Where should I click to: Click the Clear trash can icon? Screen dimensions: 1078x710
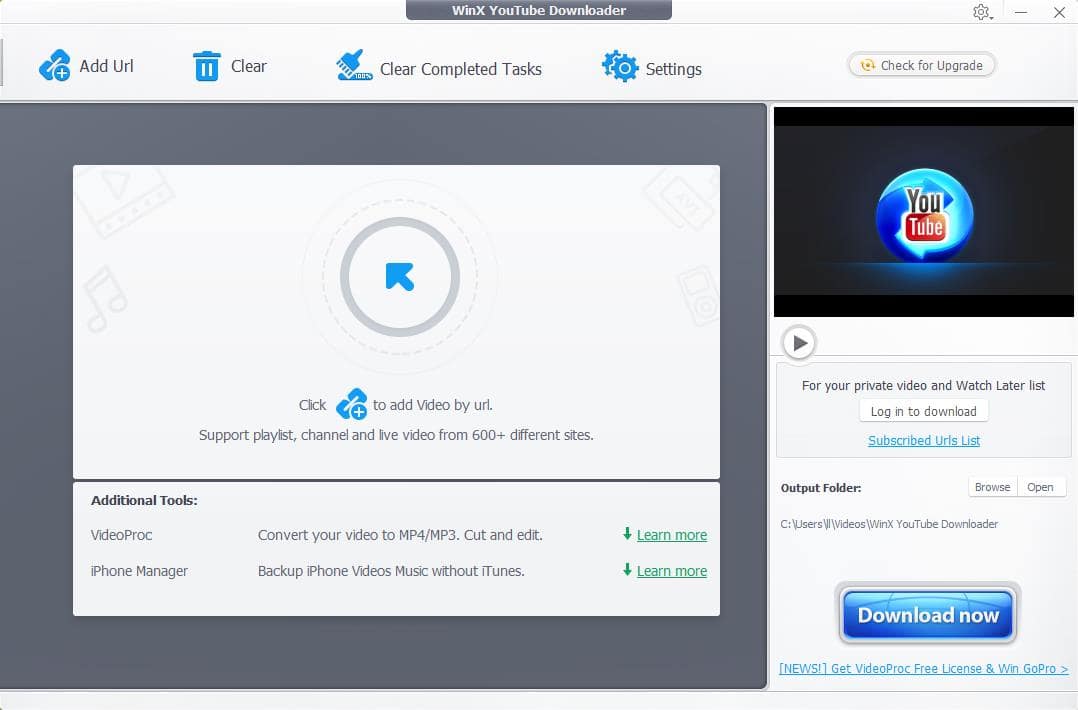(x=206, y=66)
